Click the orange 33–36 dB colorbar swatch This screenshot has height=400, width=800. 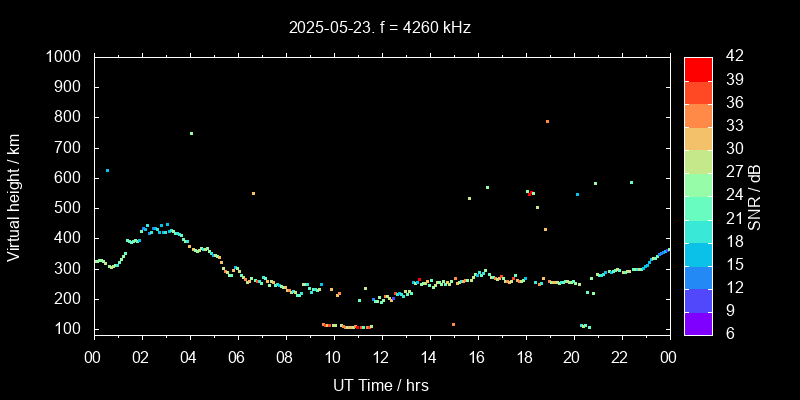click(698, 115)
